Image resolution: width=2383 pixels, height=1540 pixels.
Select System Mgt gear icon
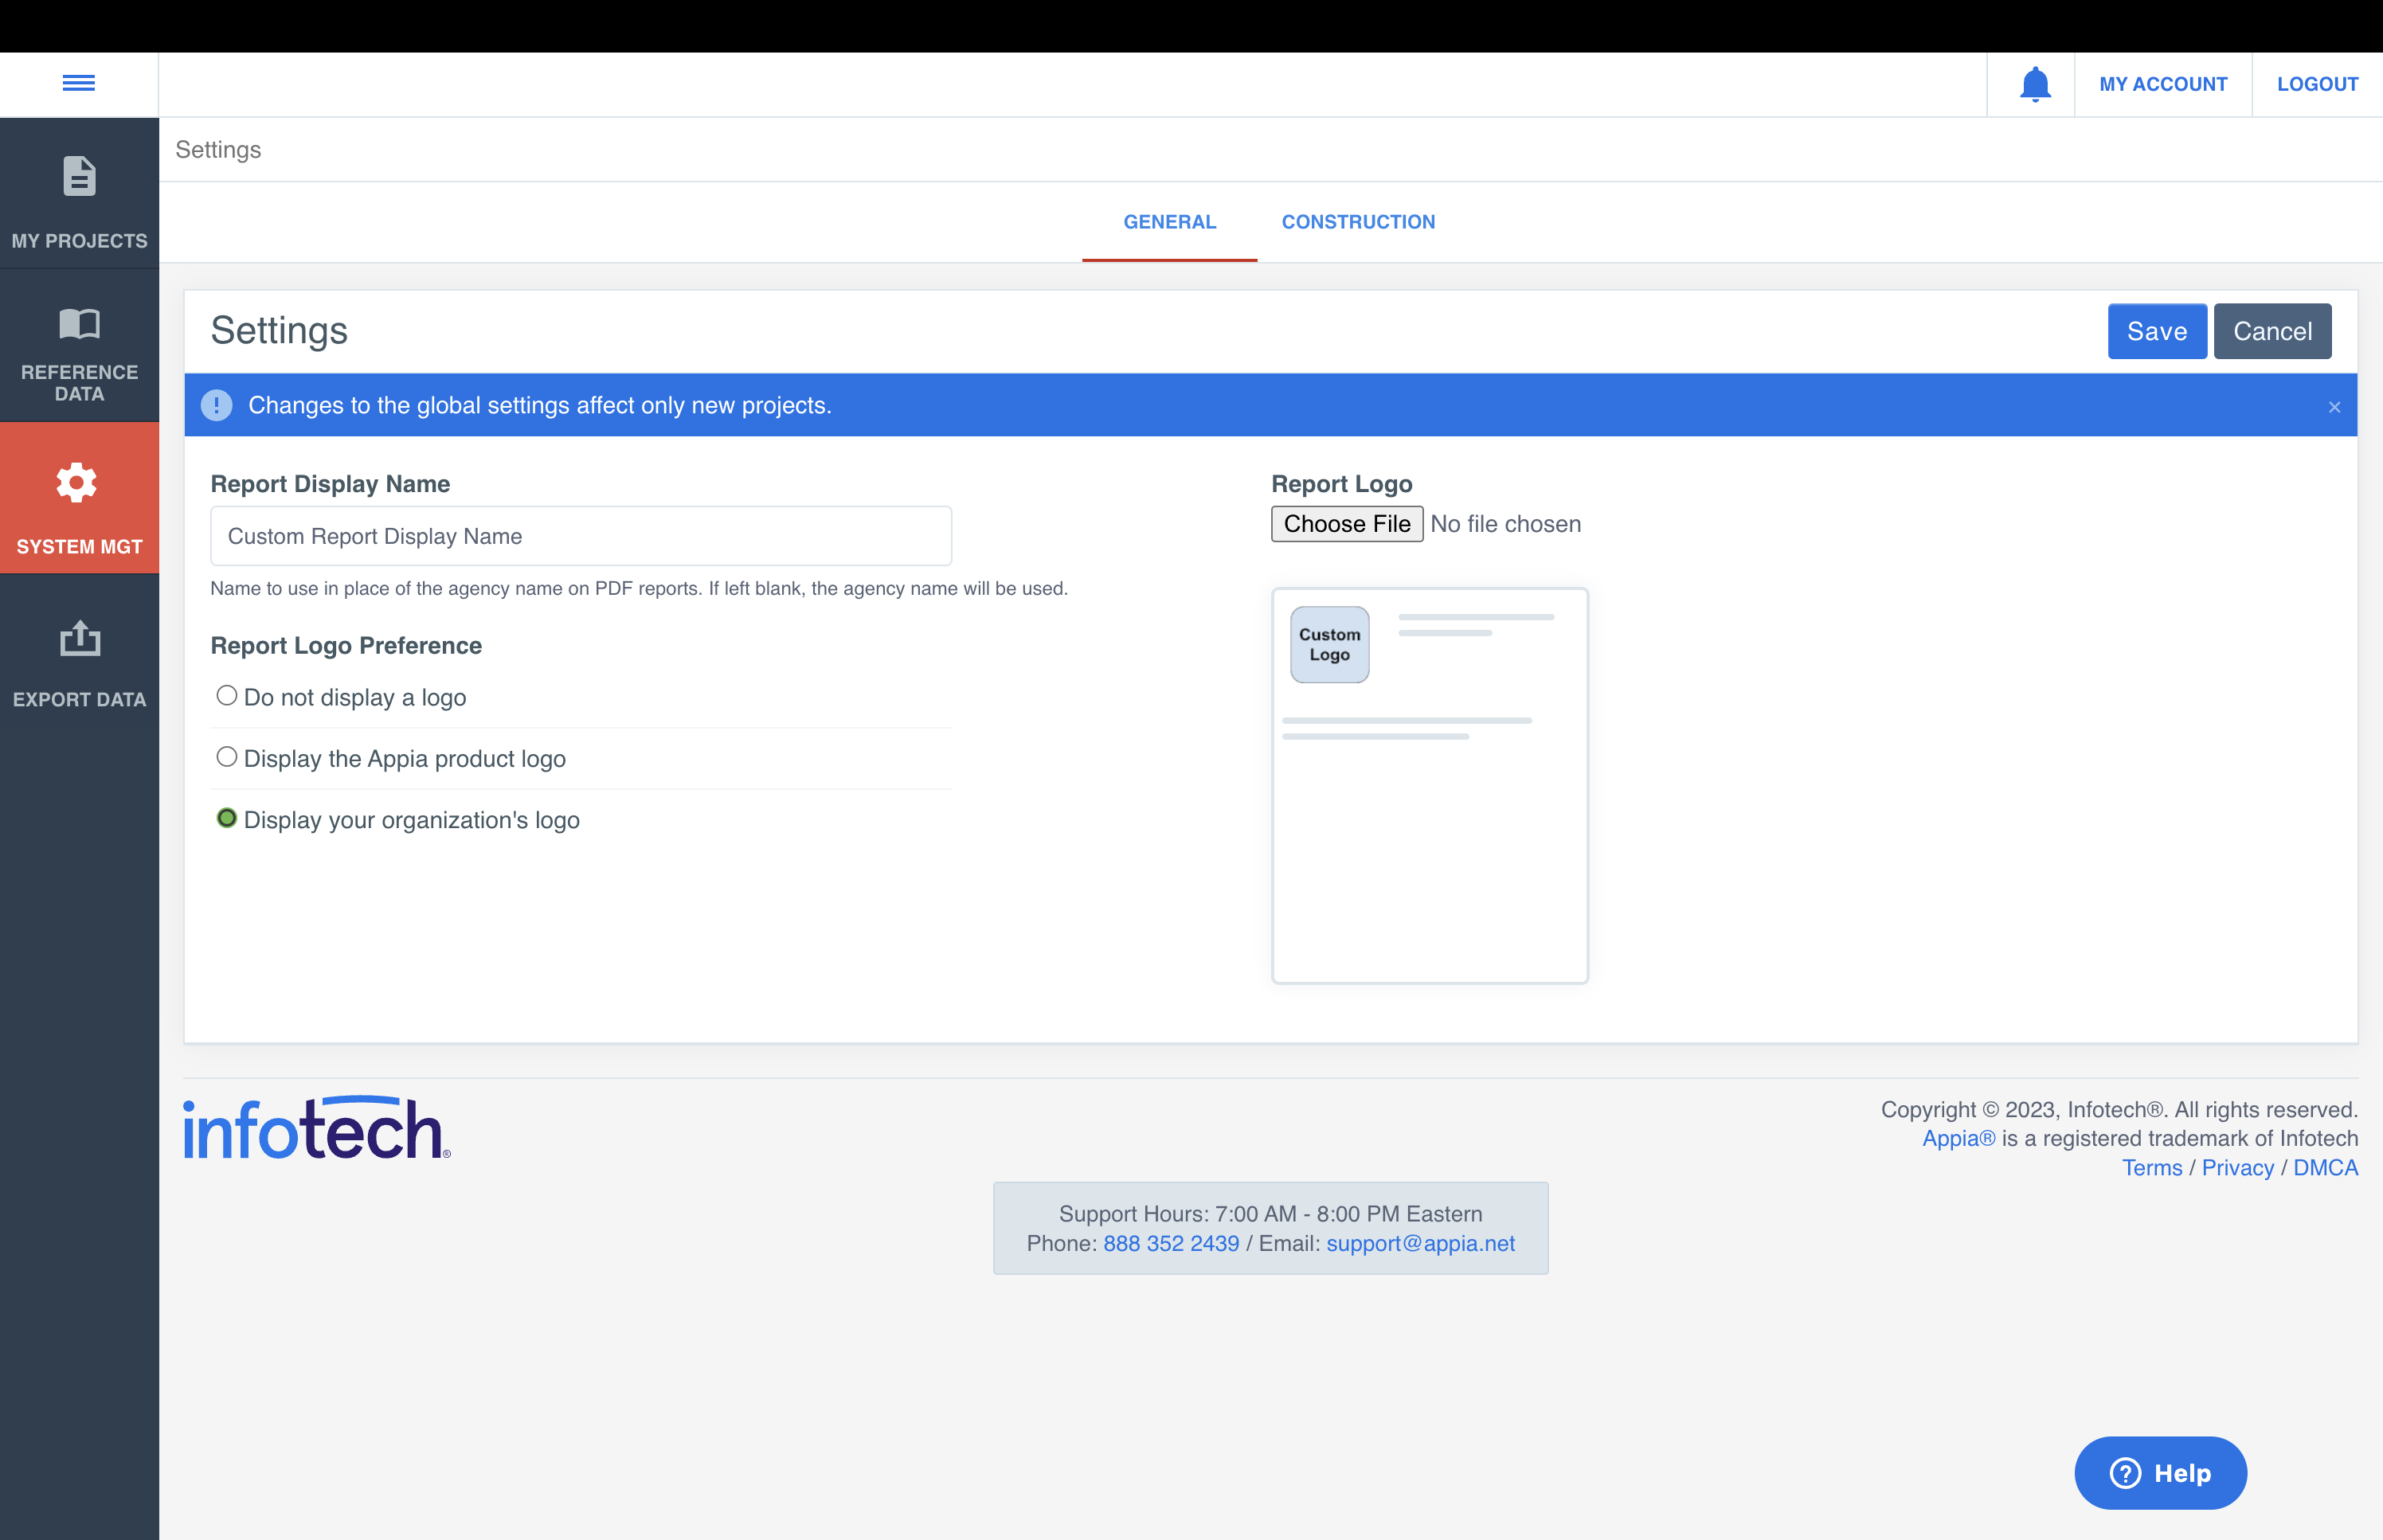[77, 483]
